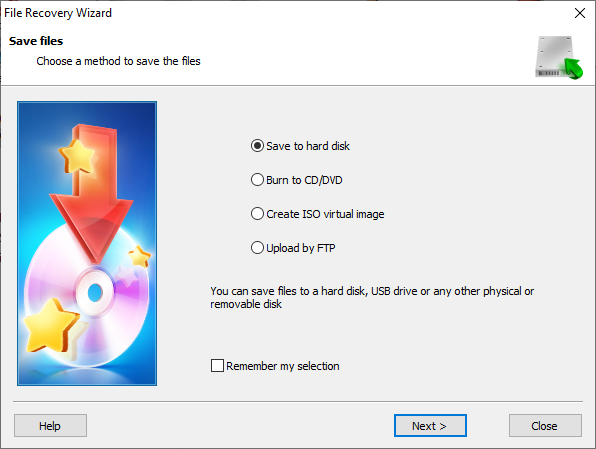Click the large yellow star at illustration bottom
This screenshot has height=449, width=596.
[51, 325]
